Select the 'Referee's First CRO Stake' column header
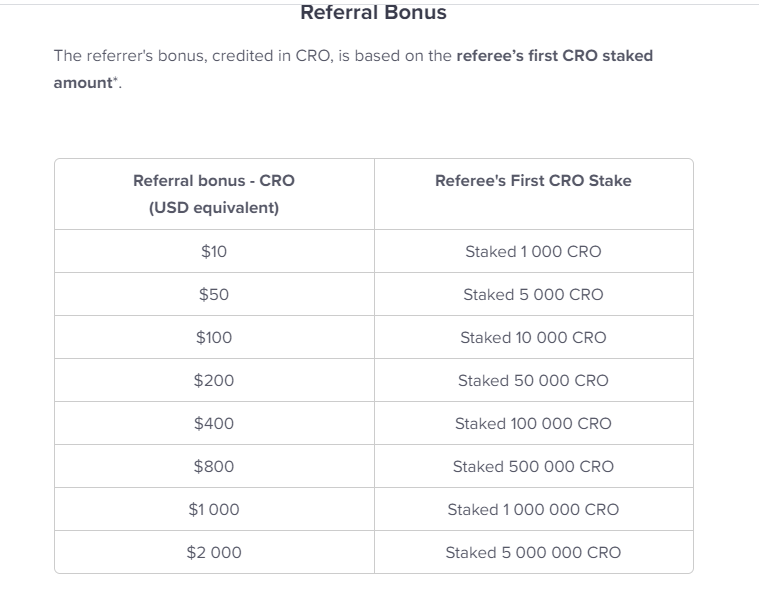Screen dimensions: 759x604 coord(533,194)
